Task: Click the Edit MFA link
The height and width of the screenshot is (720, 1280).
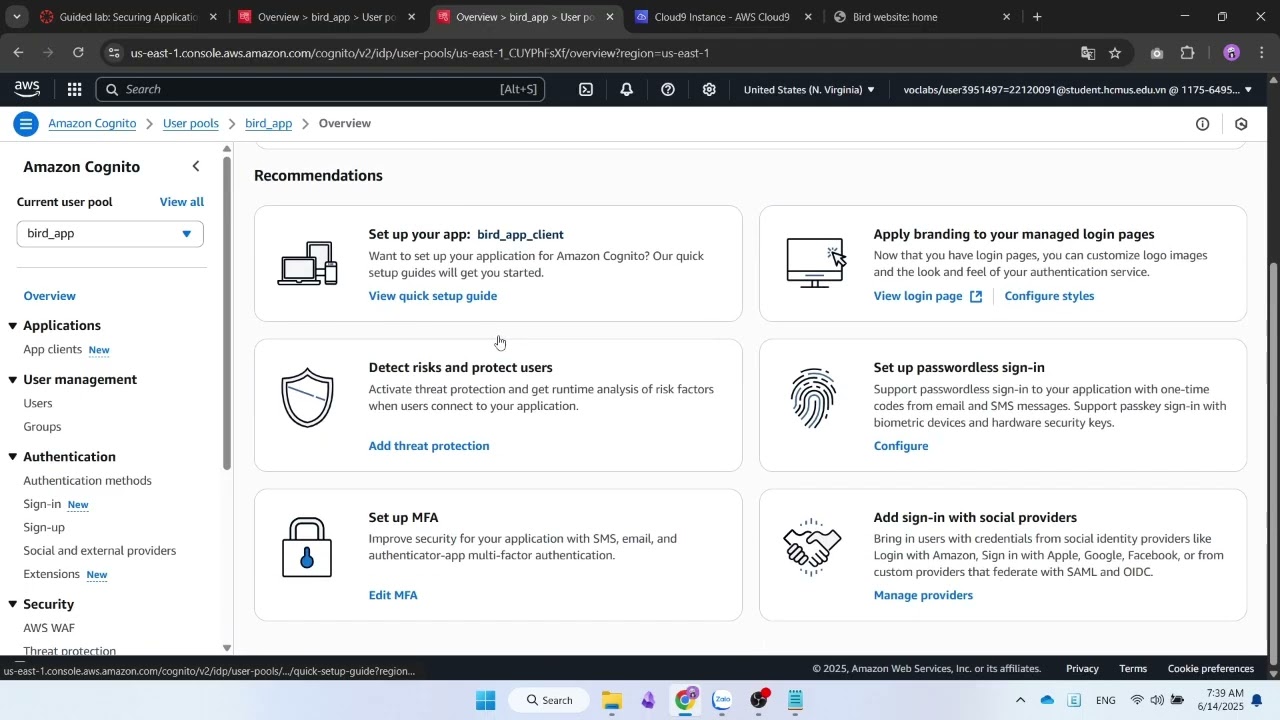Action: [x=393, y=595]
